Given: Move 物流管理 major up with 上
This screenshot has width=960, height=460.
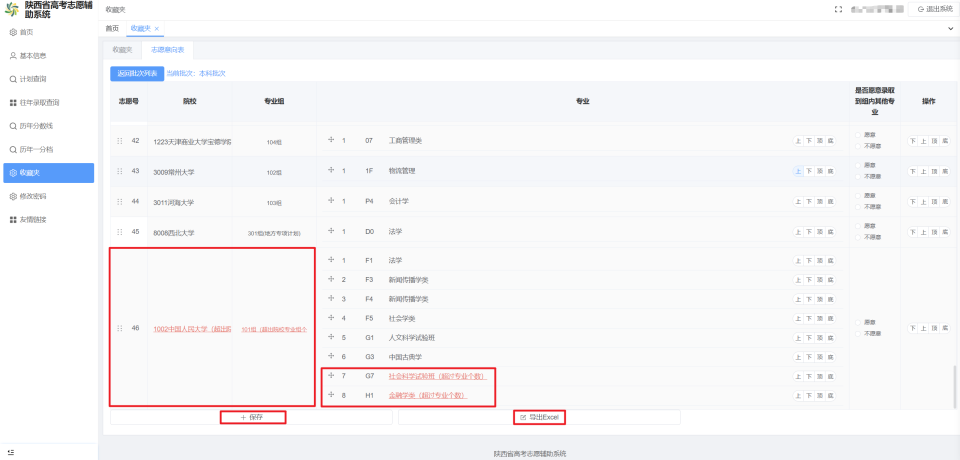Looking at the screenshot, I should (x=798, y=172).
